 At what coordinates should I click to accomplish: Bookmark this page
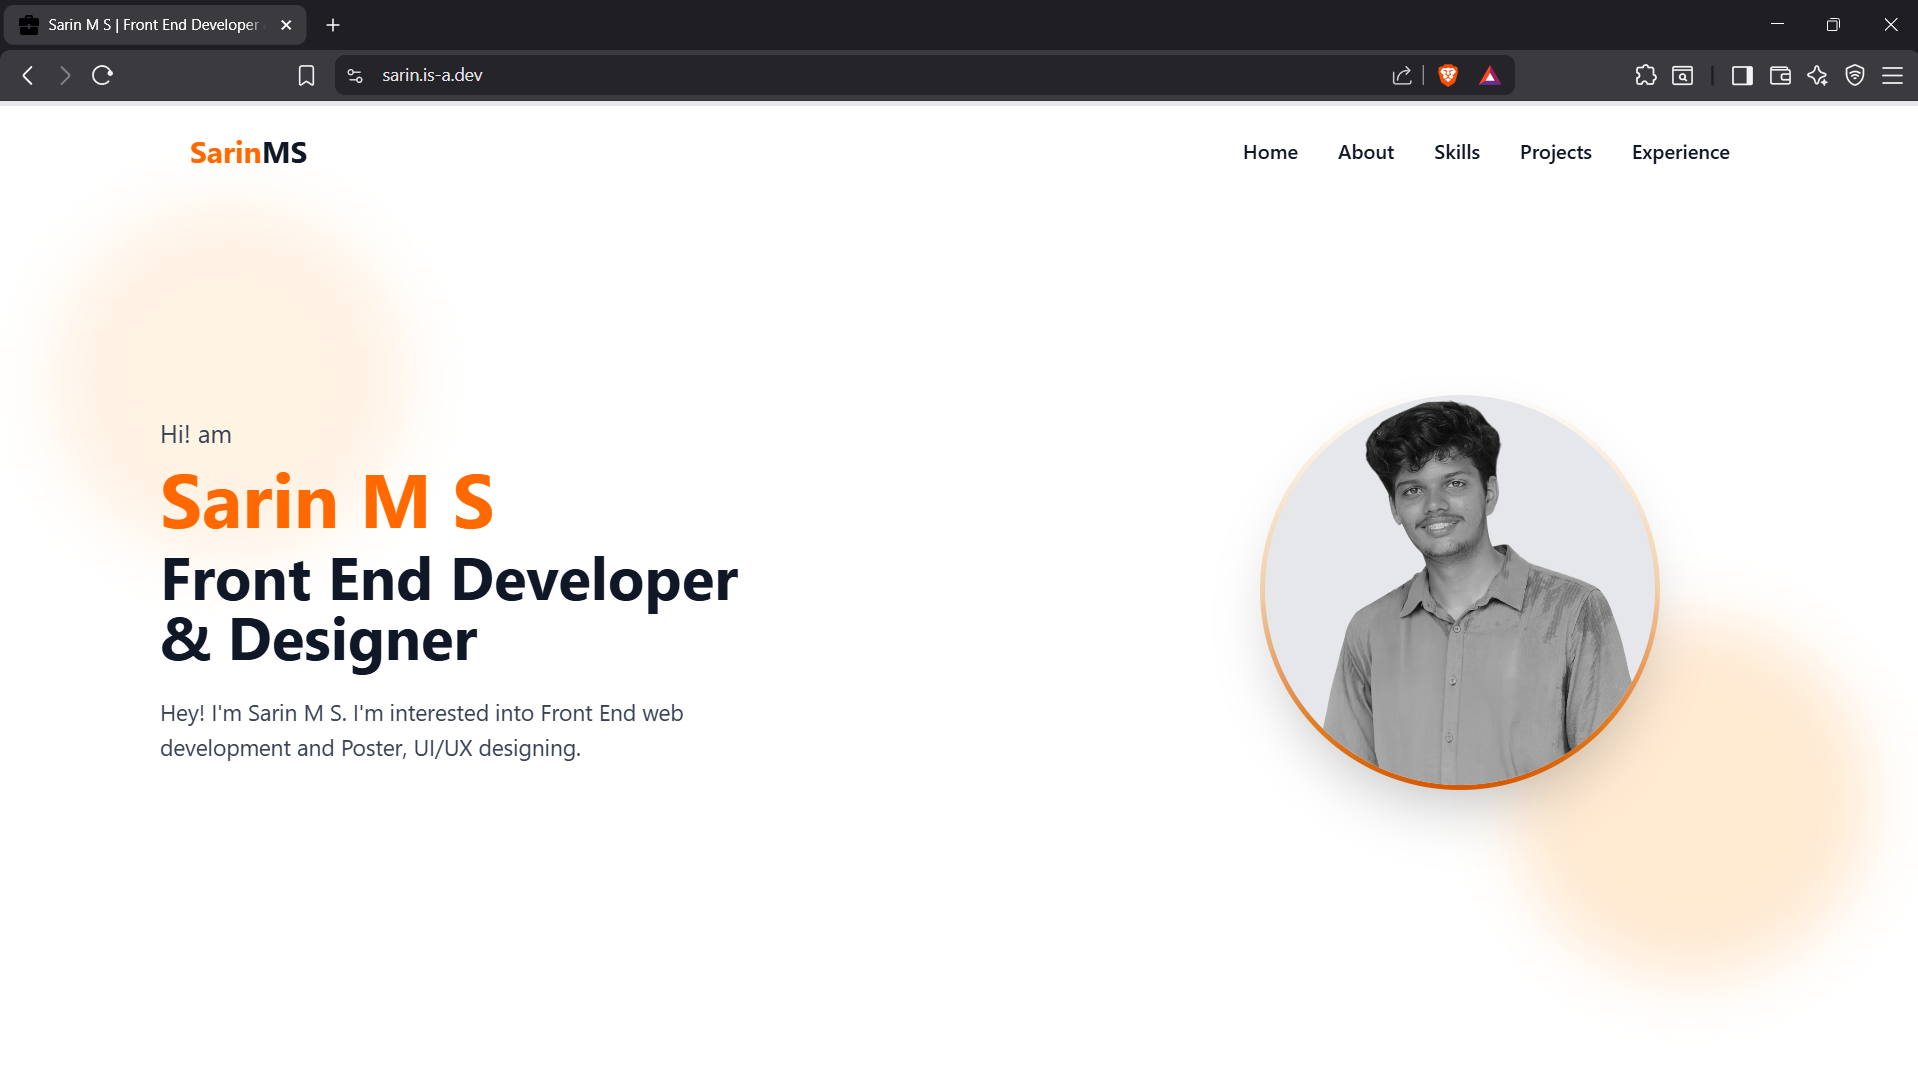(x=306, y=75)
